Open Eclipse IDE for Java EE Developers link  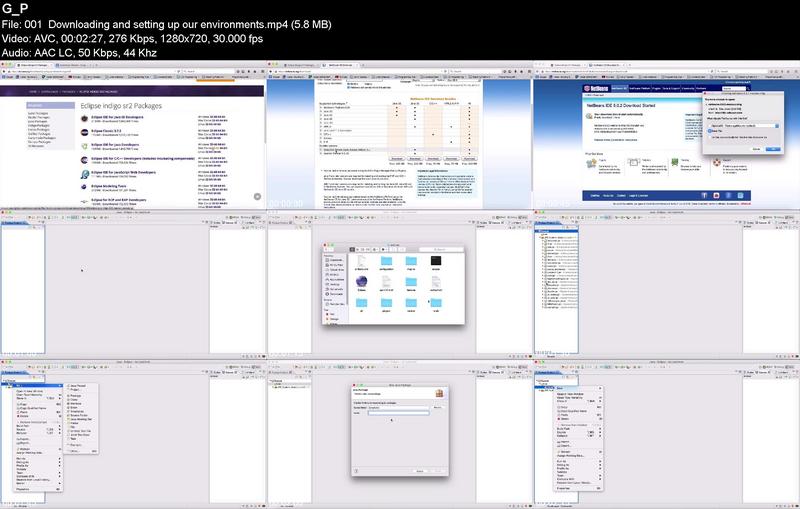pos(117,117)
